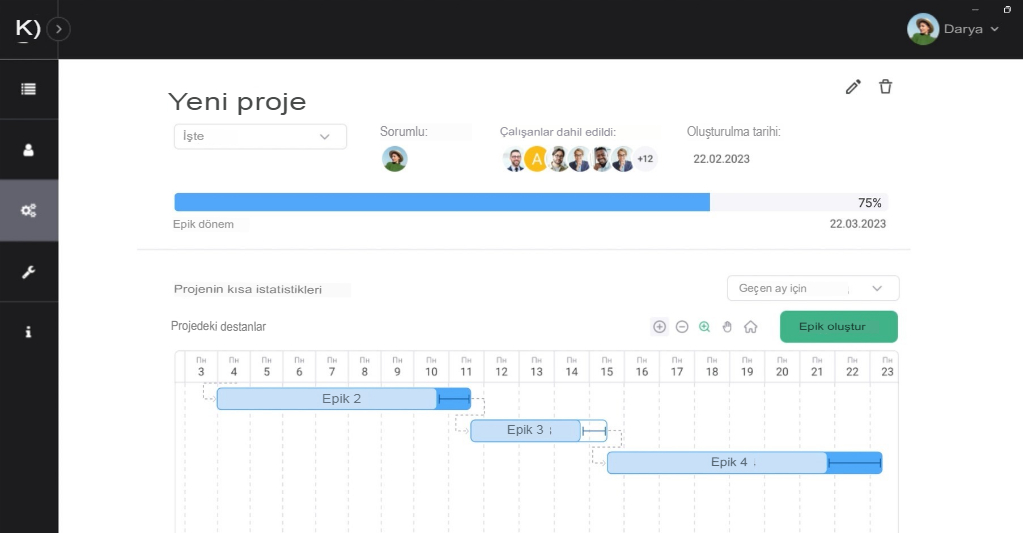Zoom out the Gantt chart with minus icon
Screen dimensions: 1023x533
pos(682,327)
